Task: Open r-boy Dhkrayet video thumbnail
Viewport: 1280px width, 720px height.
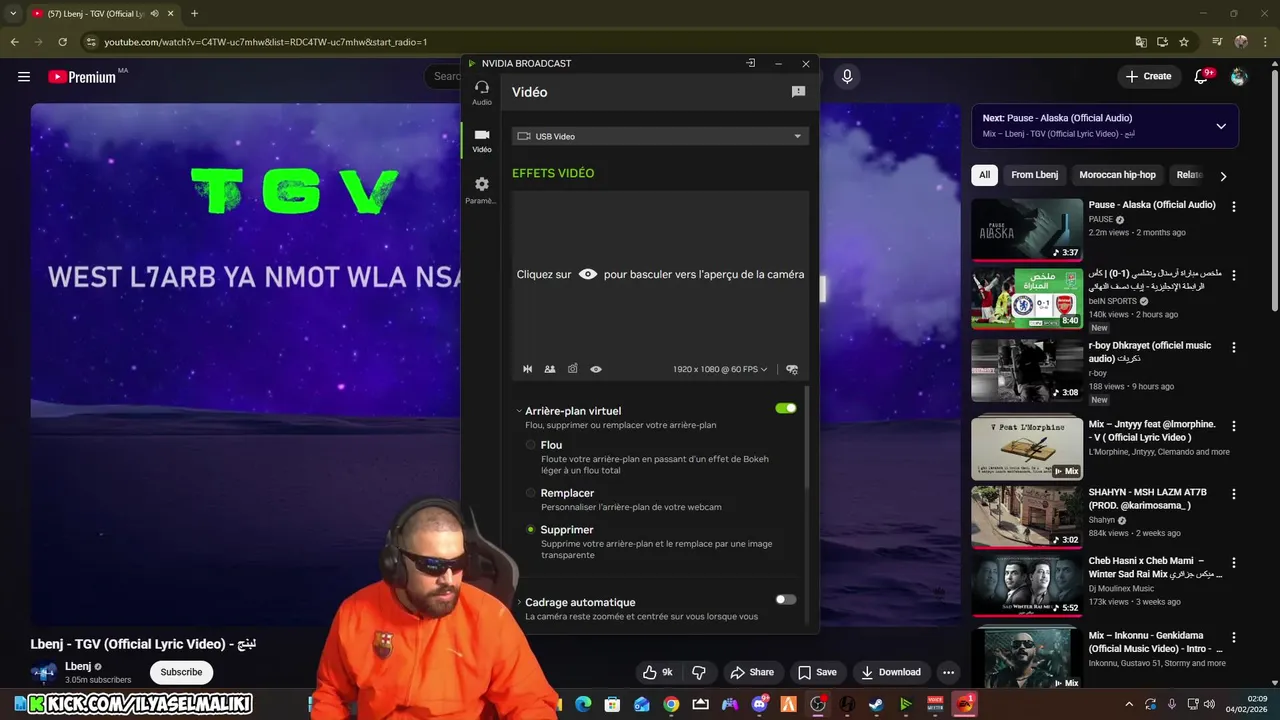Action: pyautogui.click(x=1027, y=371)
